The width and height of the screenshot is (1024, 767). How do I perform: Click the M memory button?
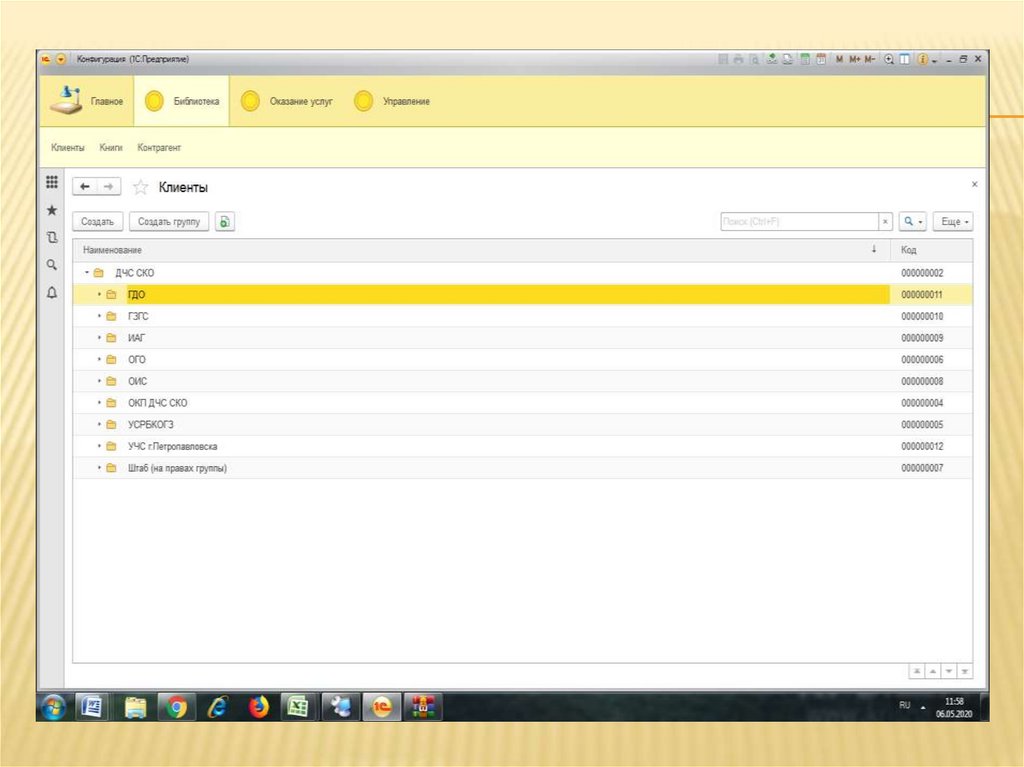(839, 59)
